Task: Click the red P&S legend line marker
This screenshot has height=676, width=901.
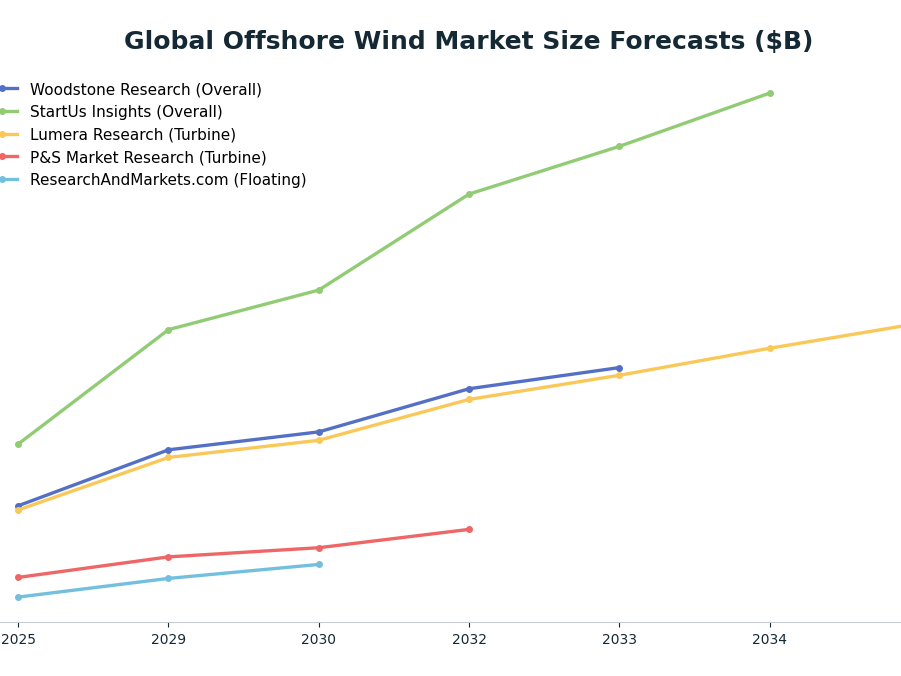Action: 9,157
